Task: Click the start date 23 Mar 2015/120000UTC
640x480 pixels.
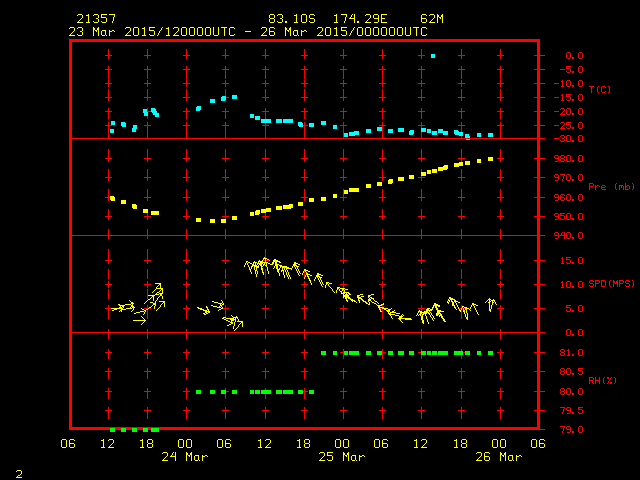Action: 152,32
